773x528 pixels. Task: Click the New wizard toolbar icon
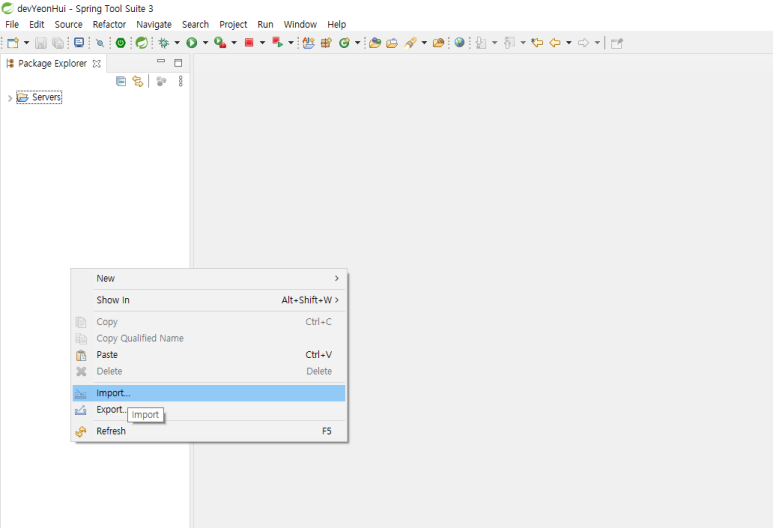(13, 43)
